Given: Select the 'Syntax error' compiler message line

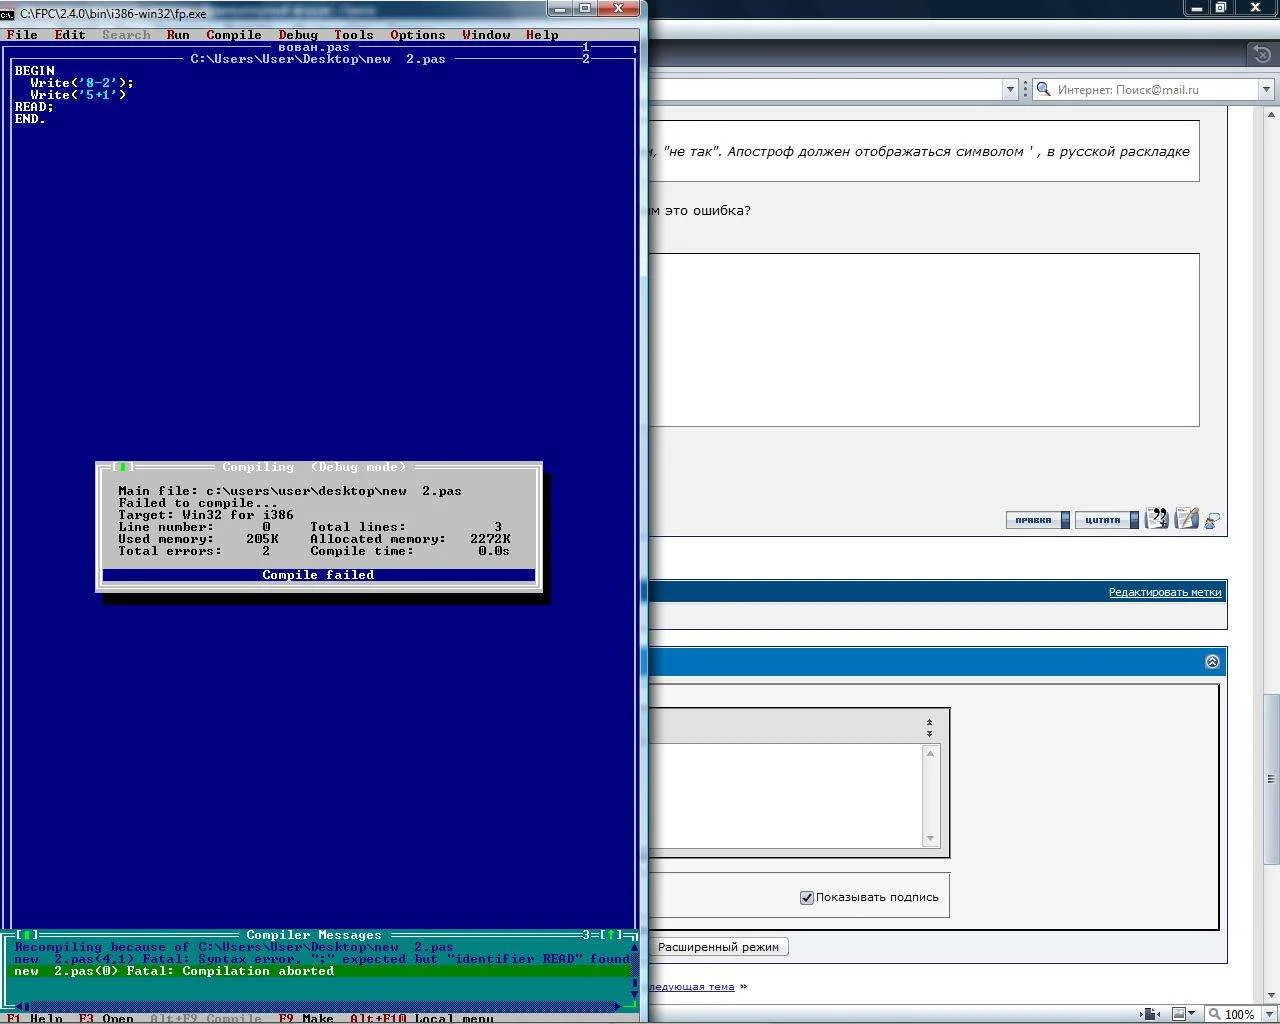Looking at the screenshot, I should (322, 959).
